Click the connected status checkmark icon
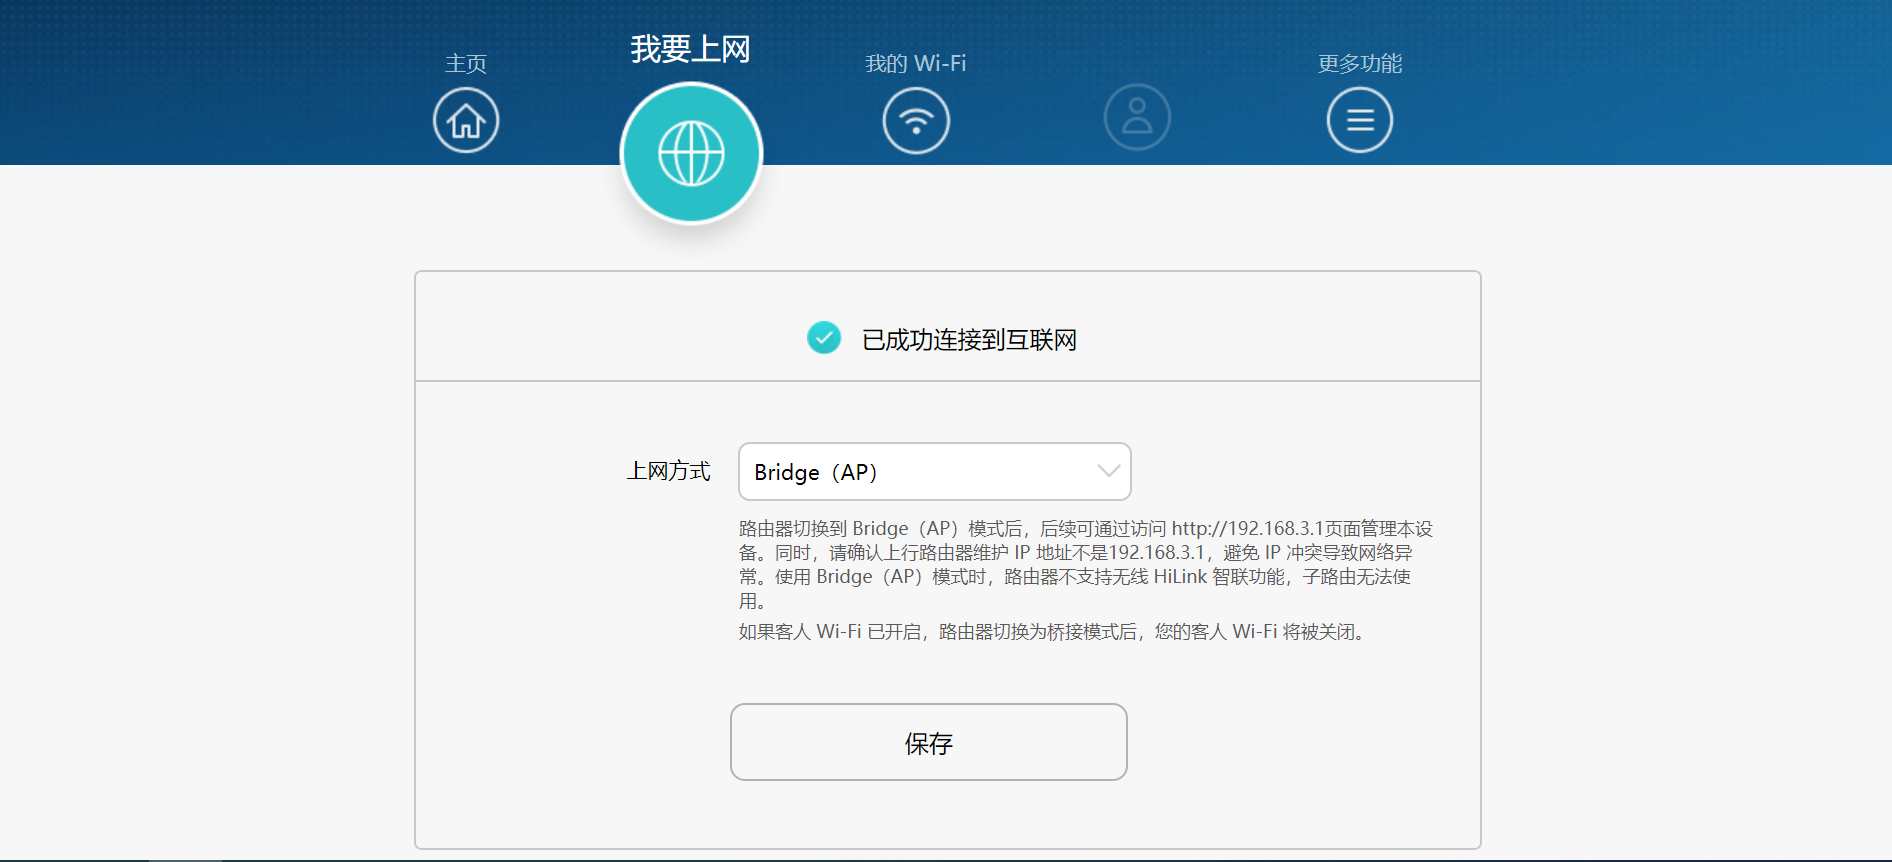The image size is (1892, 862). (x=824, y=338)
